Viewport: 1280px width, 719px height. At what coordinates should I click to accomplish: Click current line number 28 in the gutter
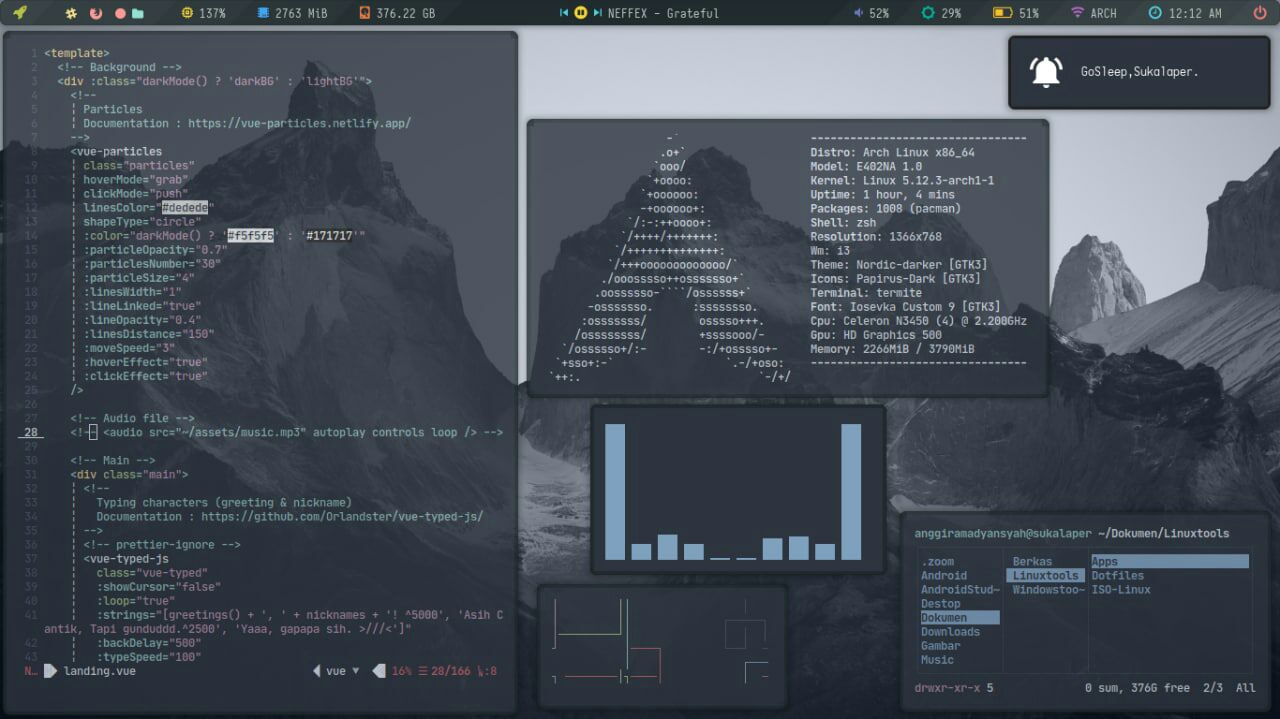tap(31, 433)
